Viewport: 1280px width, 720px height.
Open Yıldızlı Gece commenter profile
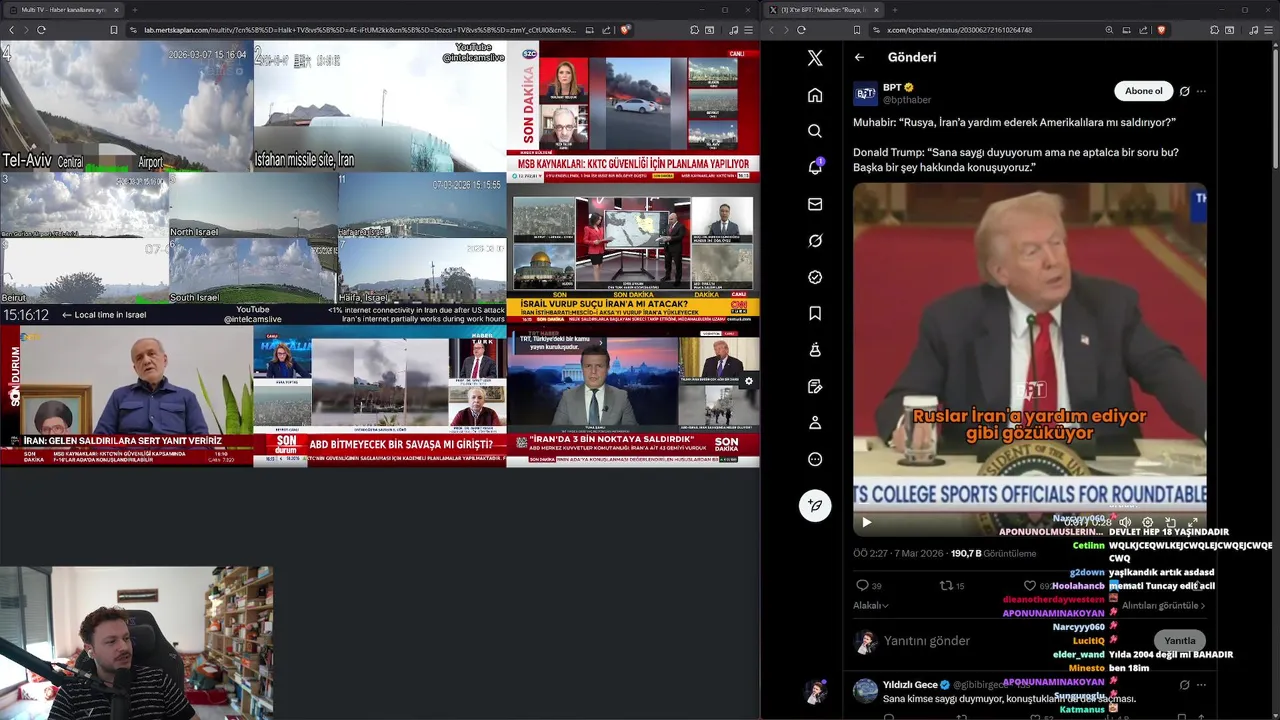[910, 685]
